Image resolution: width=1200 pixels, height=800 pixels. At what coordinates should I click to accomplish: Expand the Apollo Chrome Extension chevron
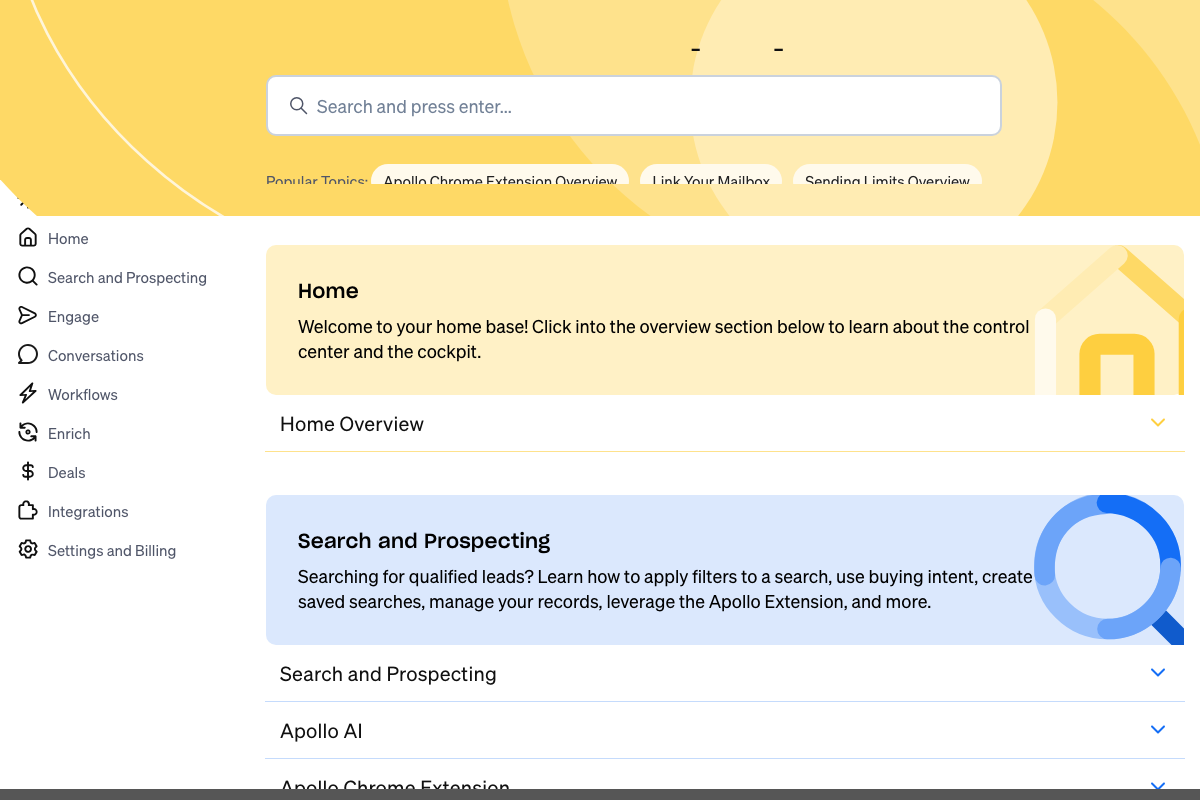coord(1158,785)
